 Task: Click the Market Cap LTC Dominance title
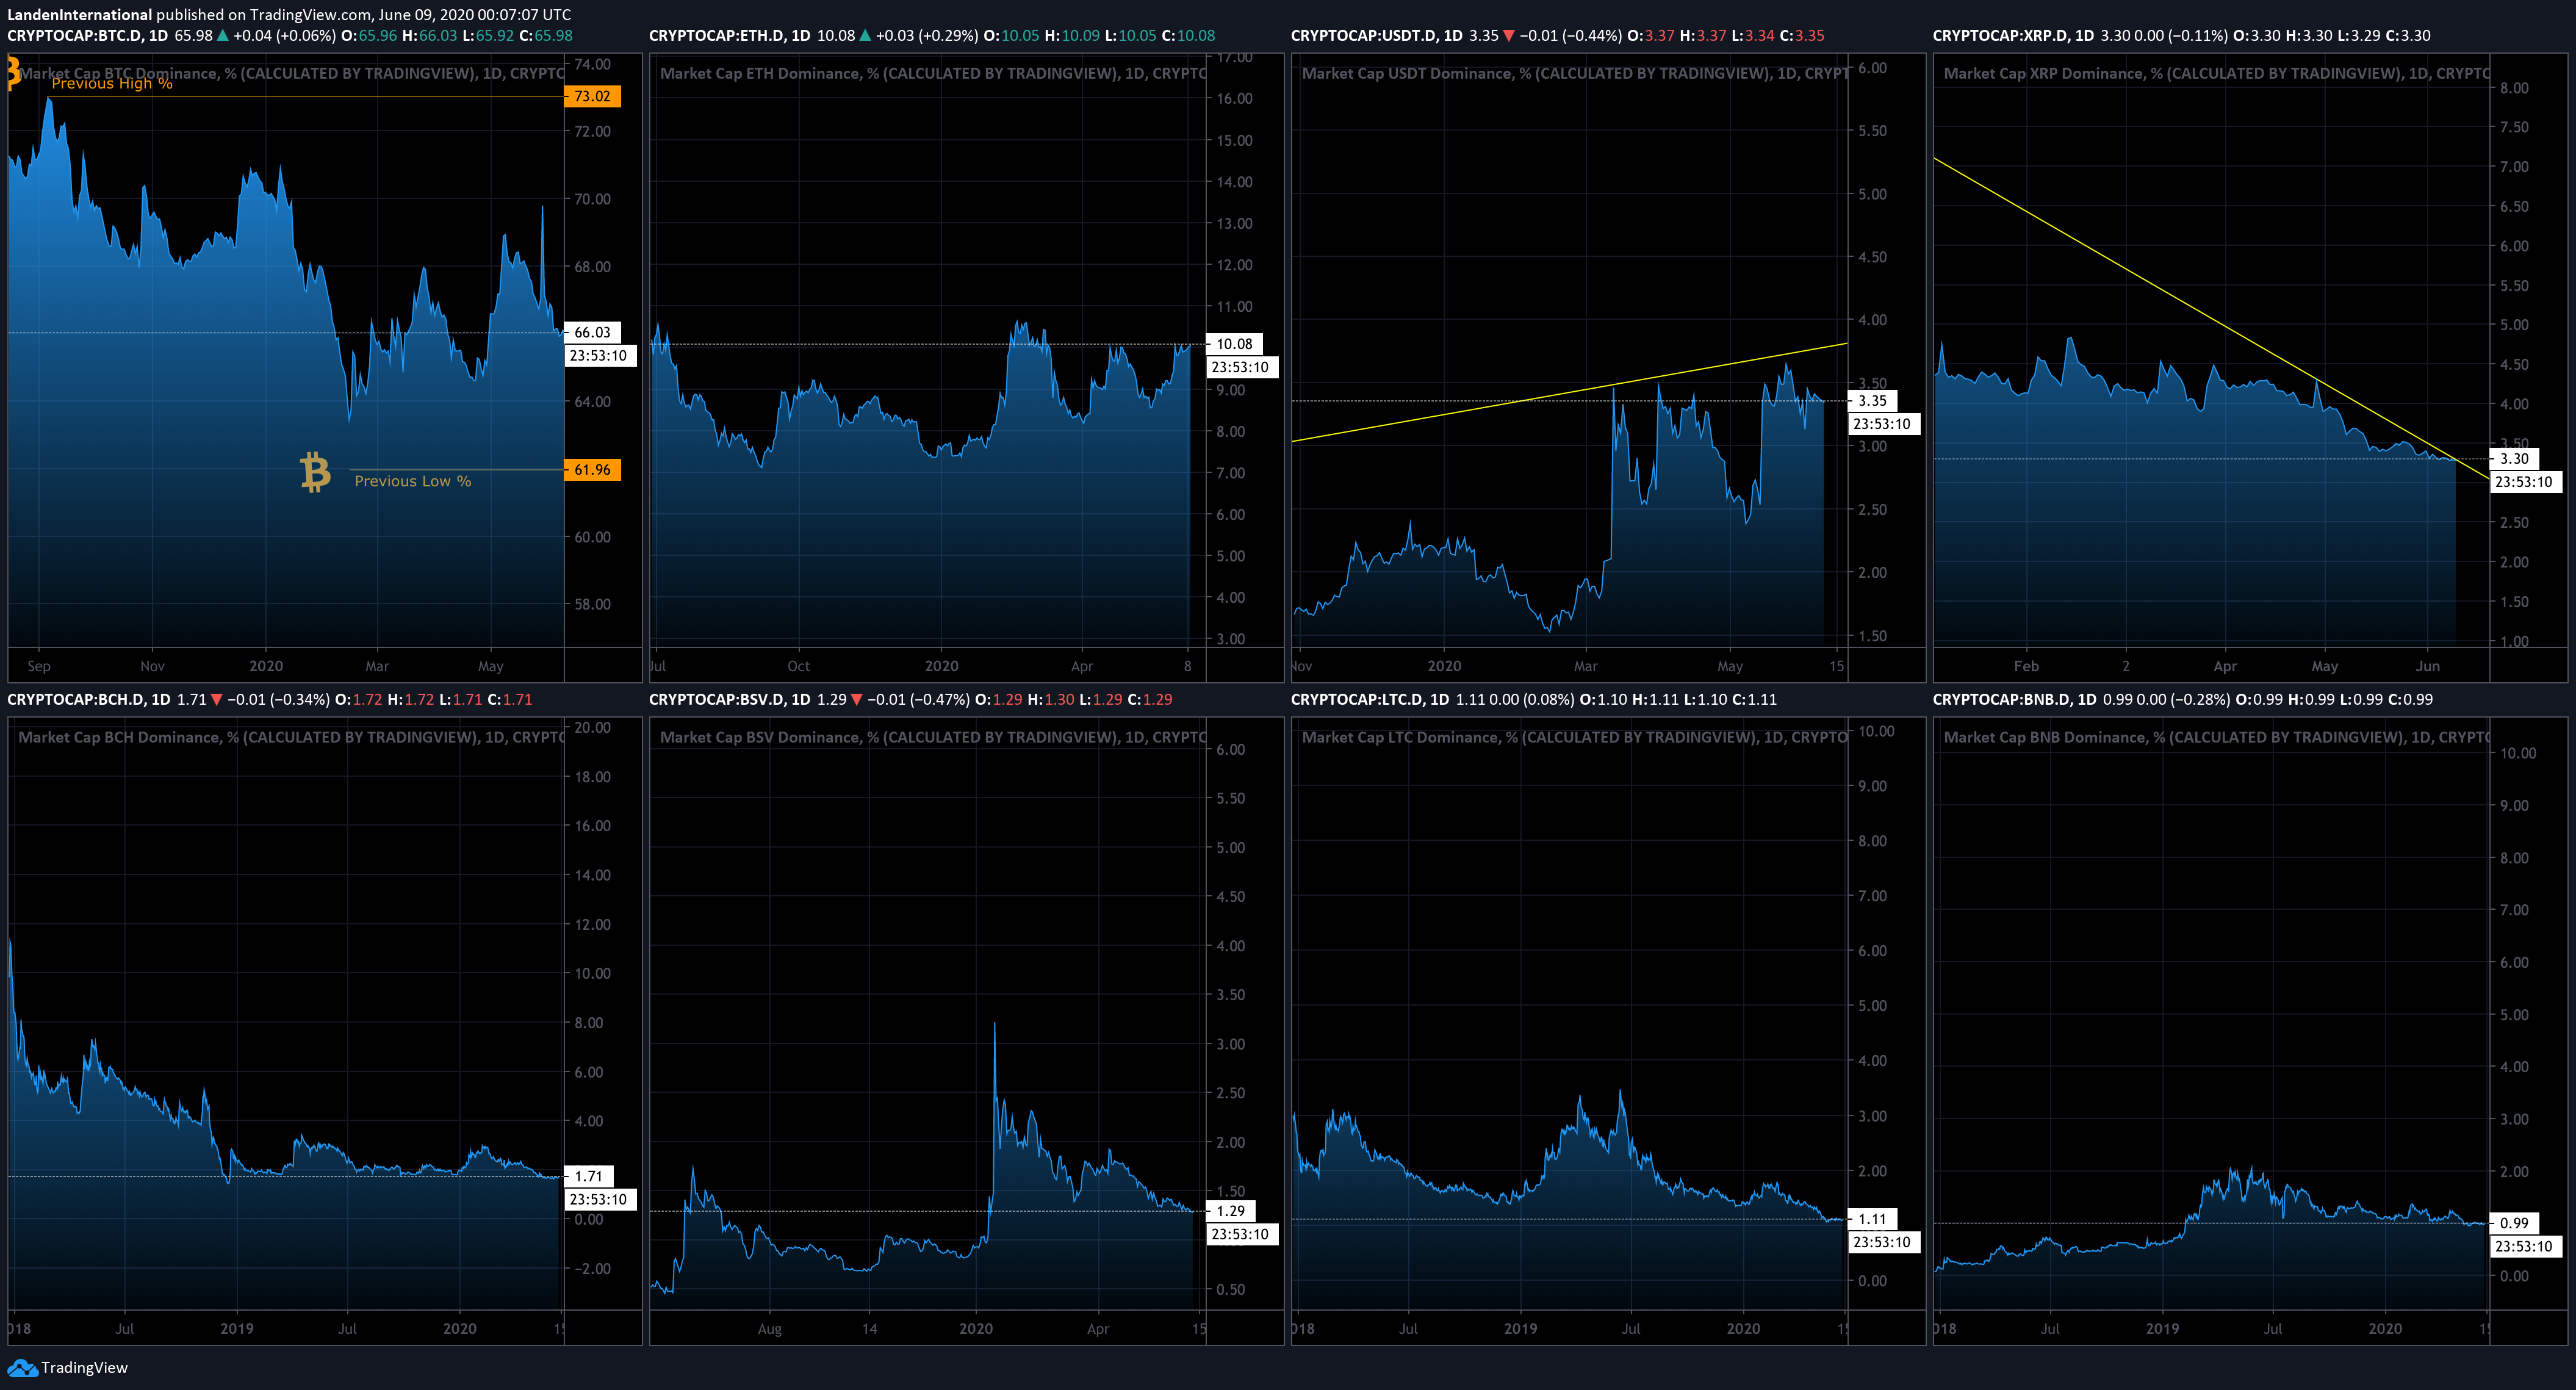pos(1575,737)
